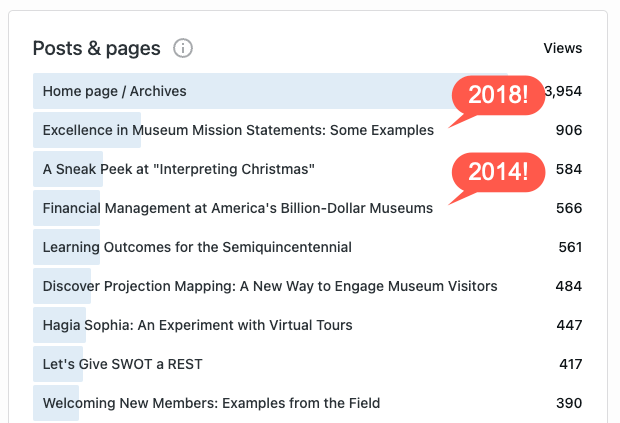Click the info icon beside Posts & pages

[x=182, y=48]
